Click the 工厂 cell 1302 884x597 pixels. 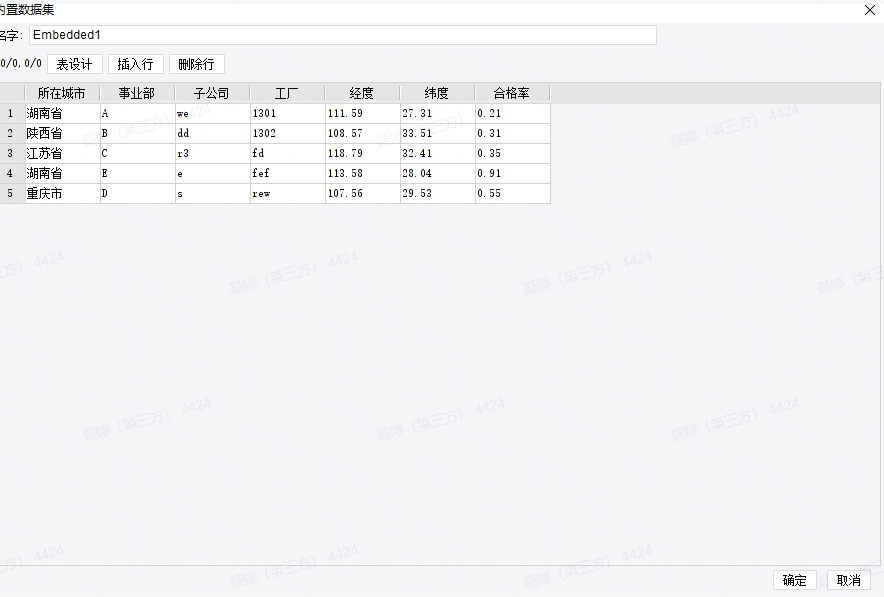(x=288, y=134)
